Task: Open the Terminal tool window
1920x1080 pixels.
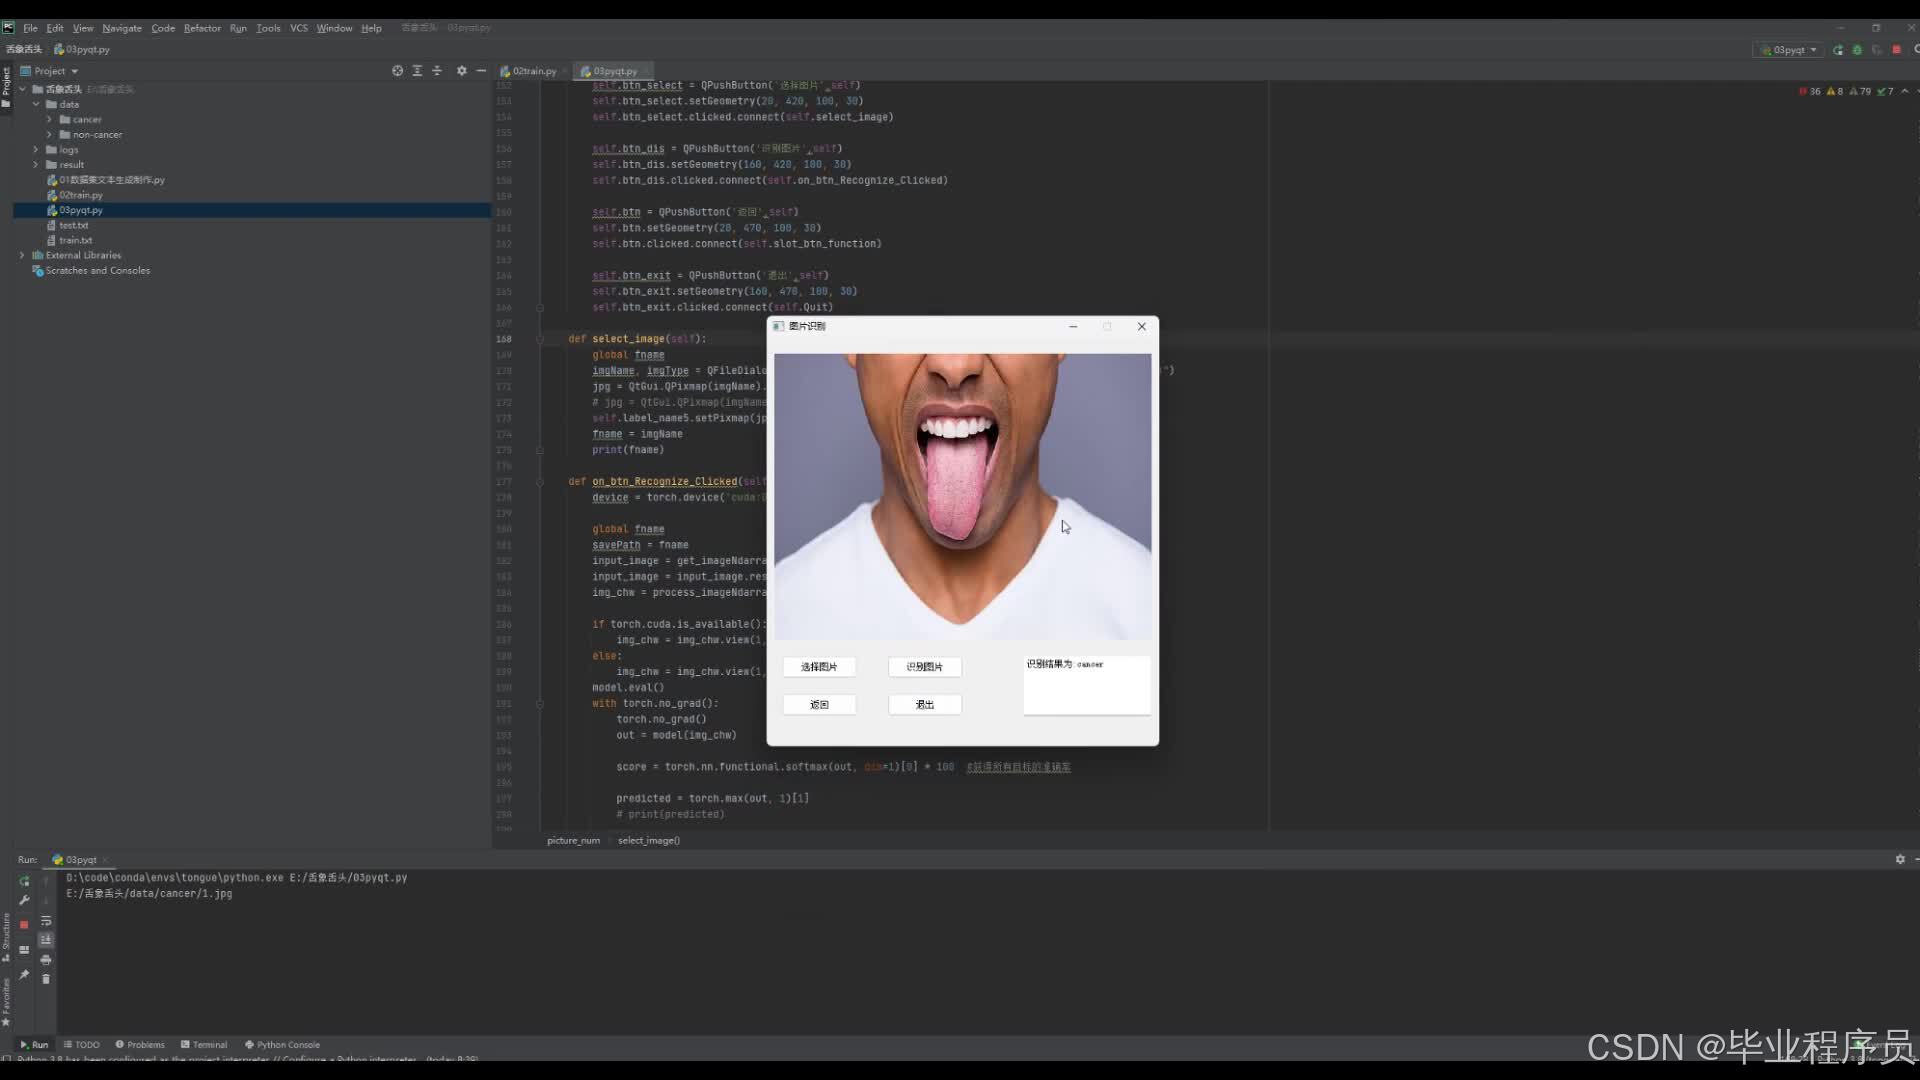Action: [x=204, y=1044]
